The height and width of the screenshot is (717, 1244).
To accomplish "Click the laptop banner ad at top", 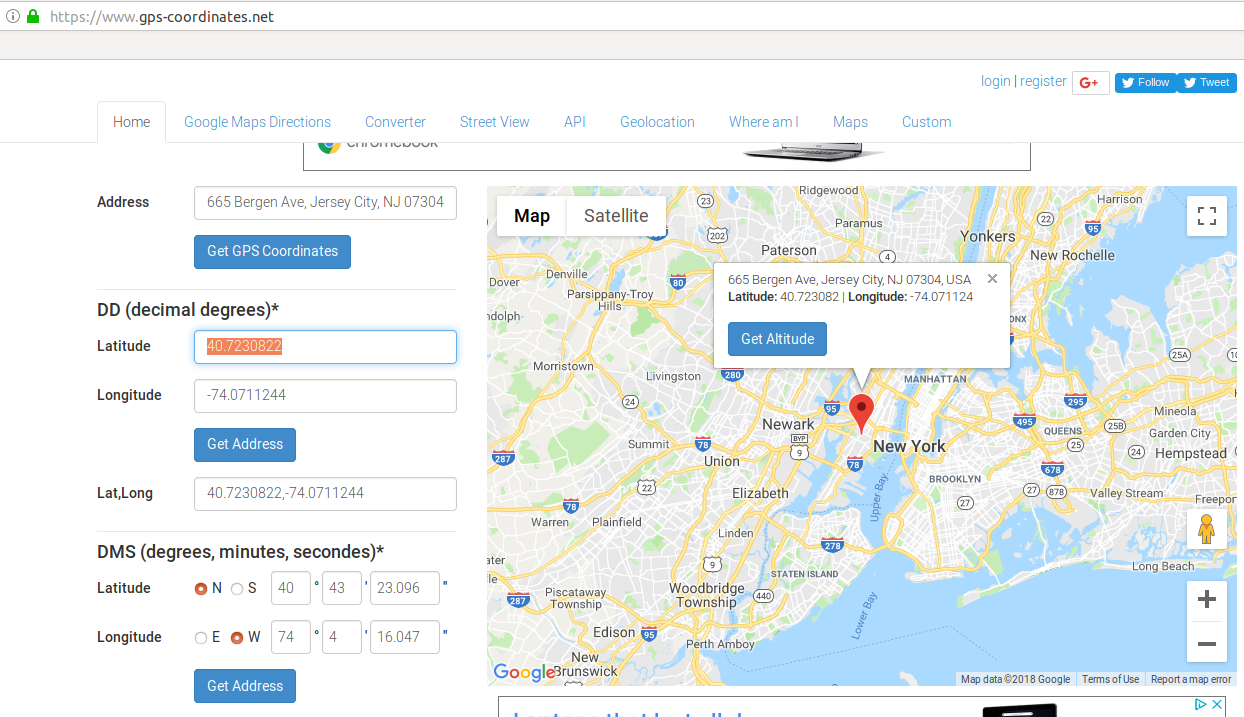I will (666, 155).
